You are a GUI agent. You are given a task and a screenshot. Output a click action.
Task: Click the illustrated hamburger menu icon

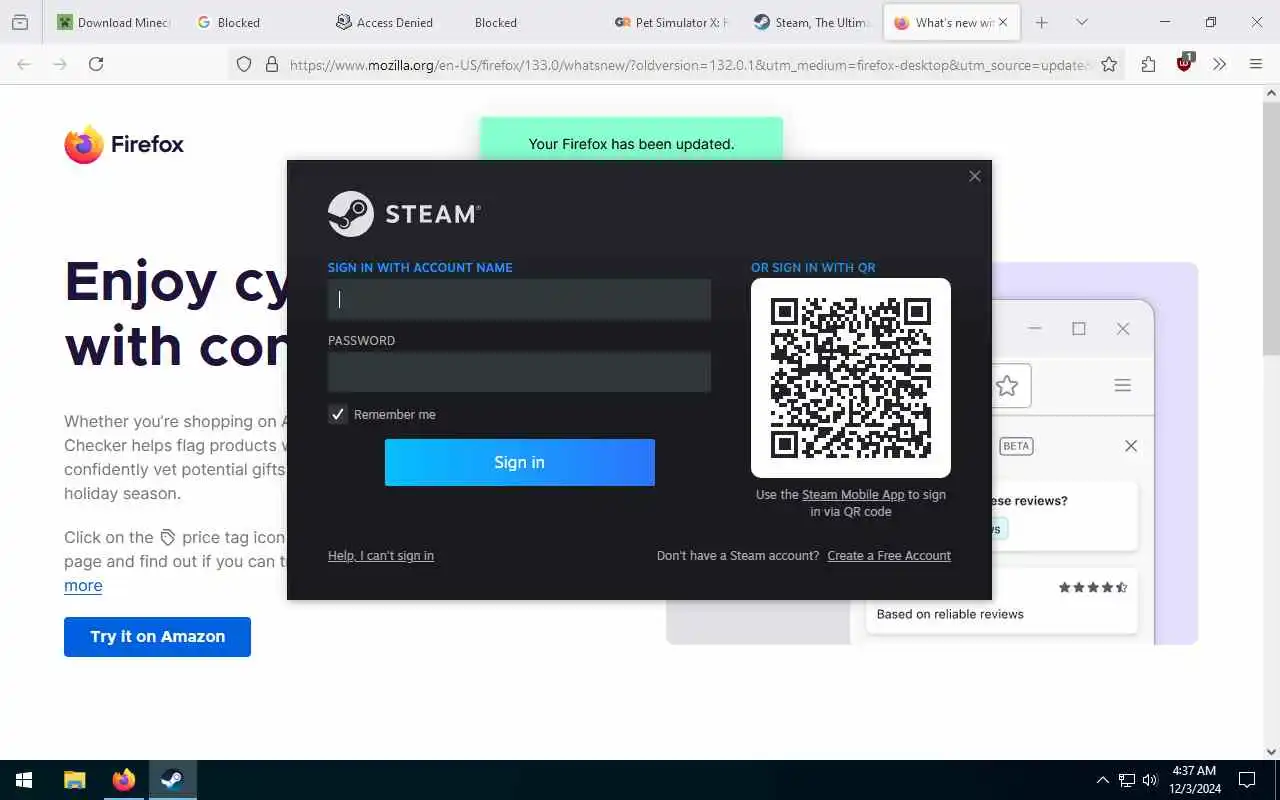point(1123,386)
